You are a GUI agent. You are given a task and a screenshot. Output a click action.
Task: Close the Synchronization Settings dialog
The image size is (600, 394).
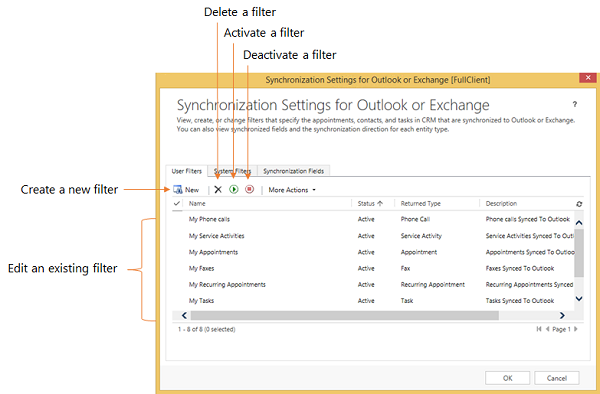point(588,78)
